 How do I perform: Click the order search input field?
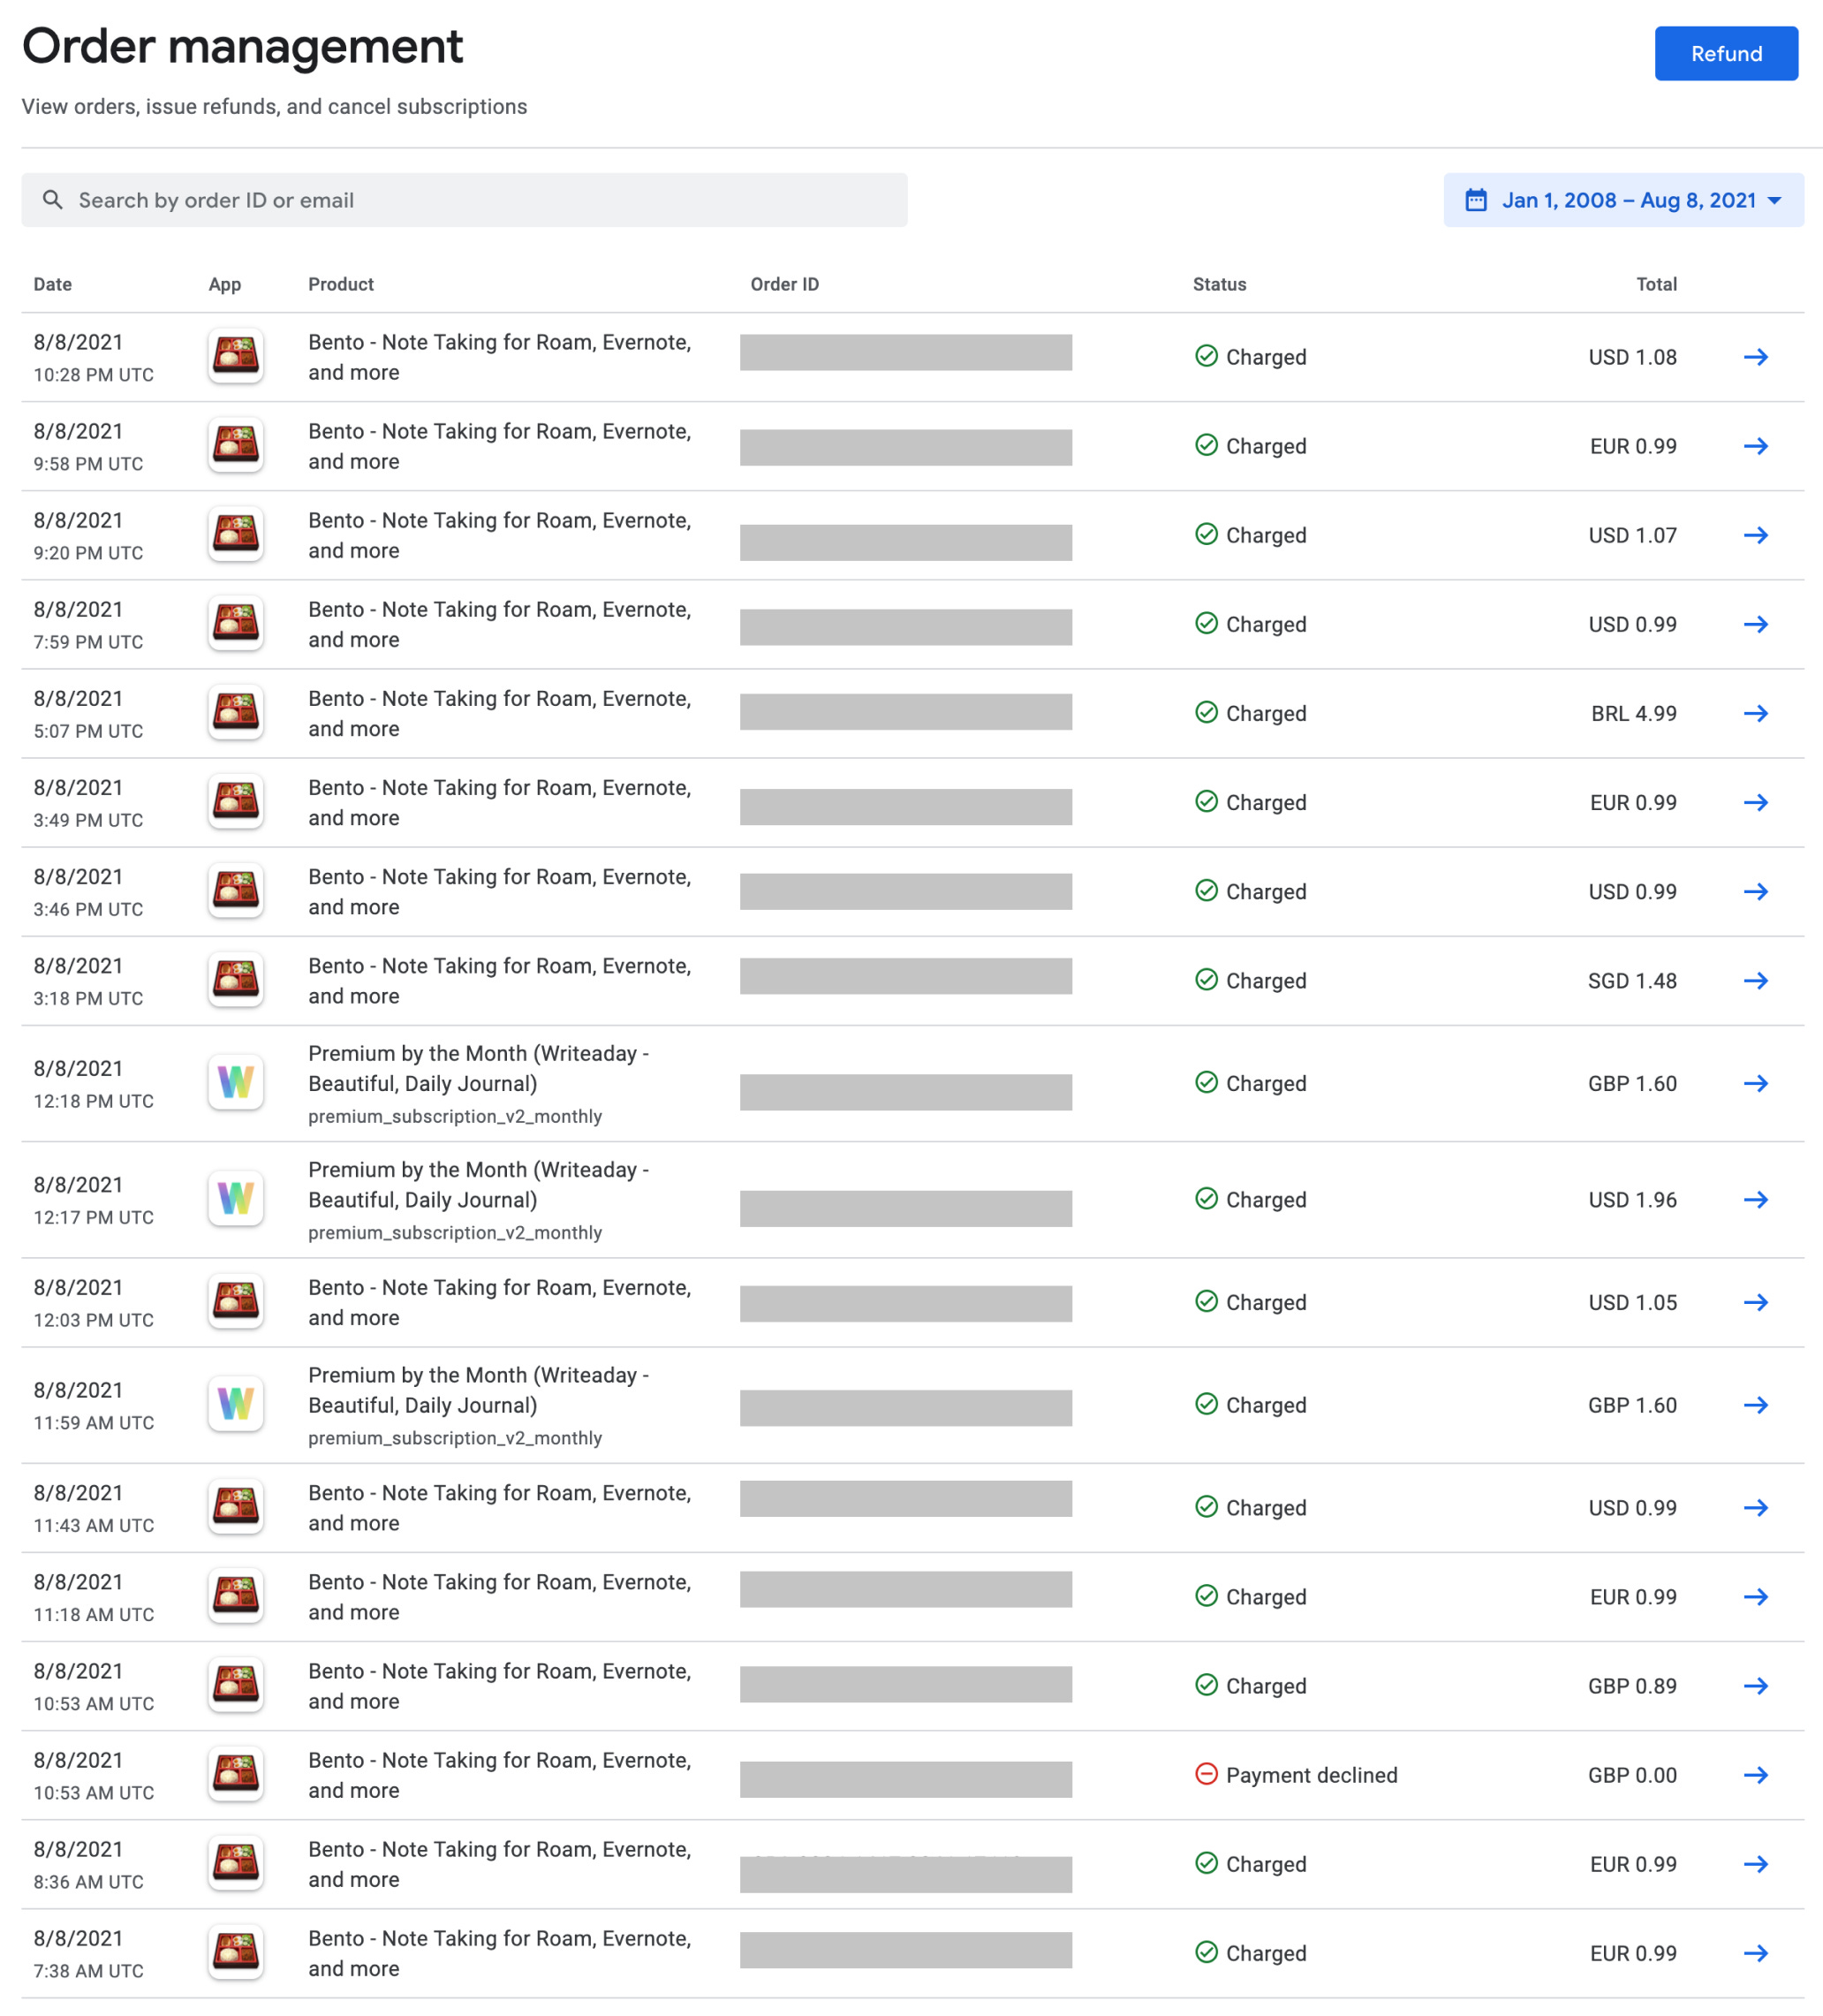point(480,200)
